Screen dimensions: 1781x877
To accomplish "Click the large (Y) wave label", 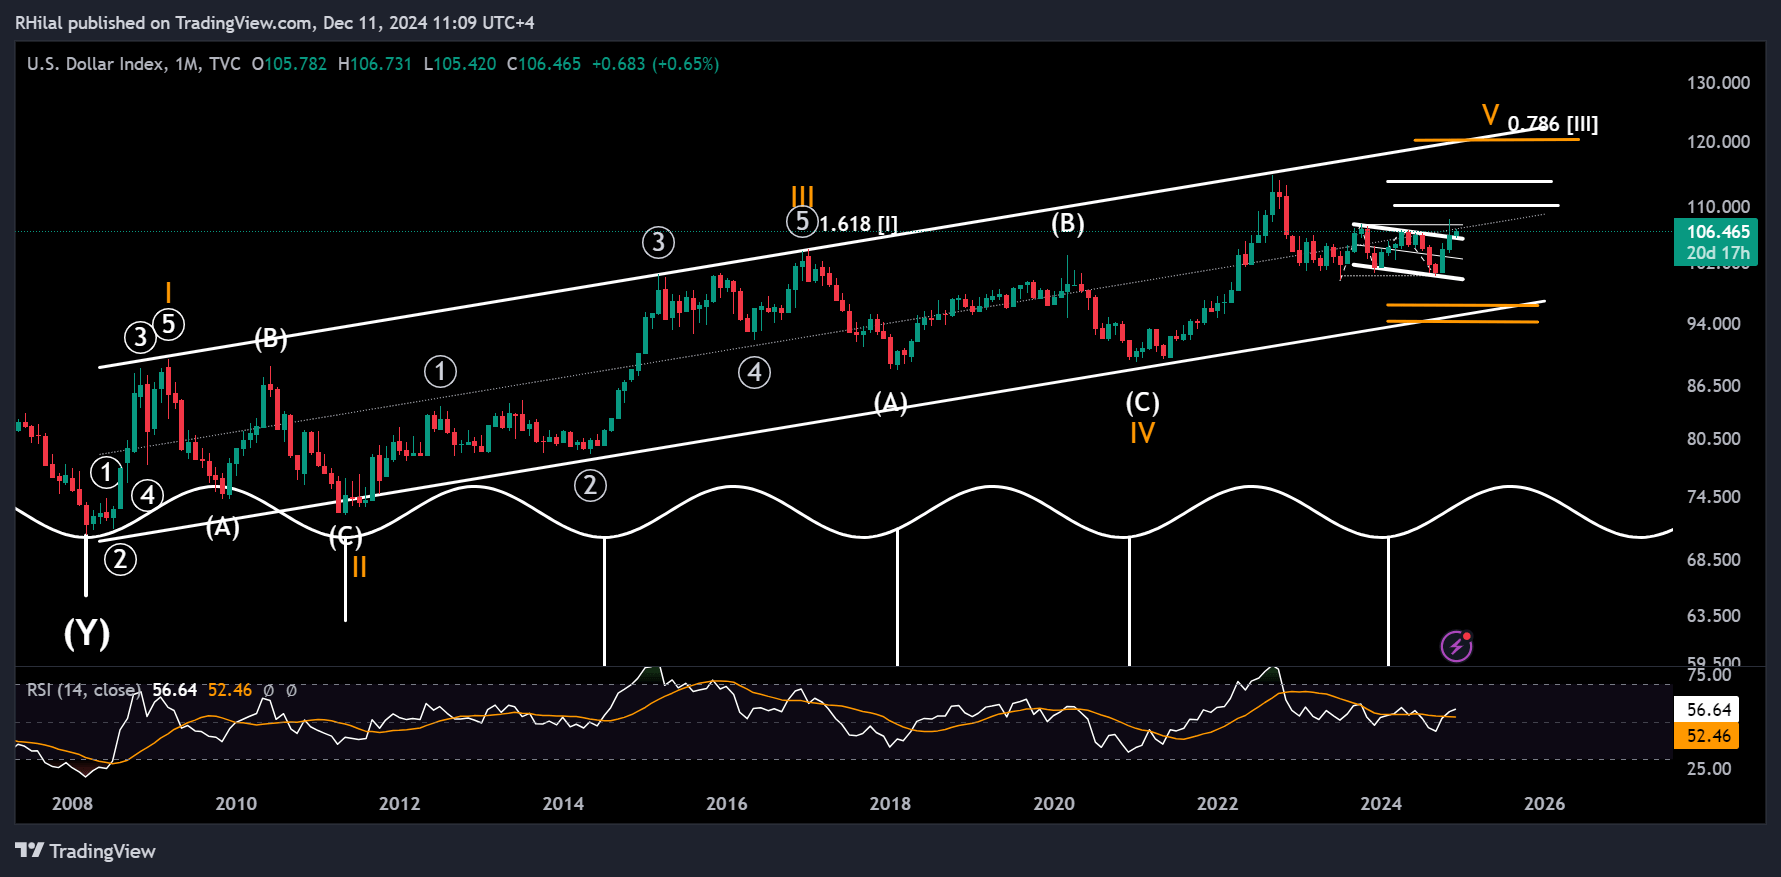I will [x=87, y=633].
